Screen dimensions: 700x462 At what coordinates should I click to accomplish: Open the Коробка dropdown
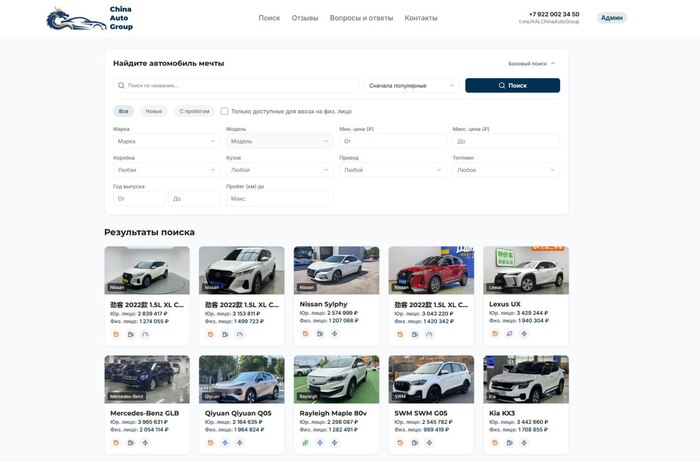(x=167, y=170)
